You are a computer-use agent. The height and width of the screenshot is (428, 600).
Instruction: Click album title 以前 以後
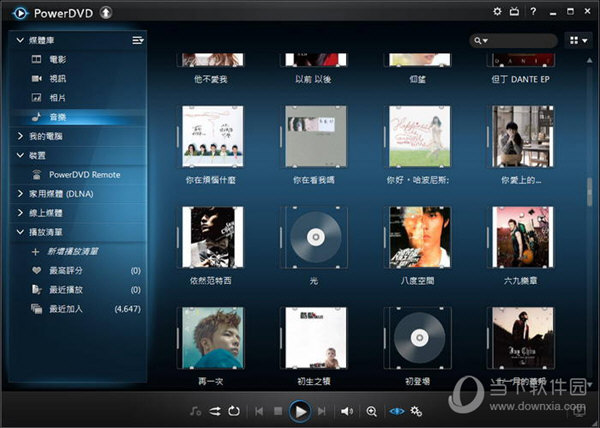tap(313, 79)
